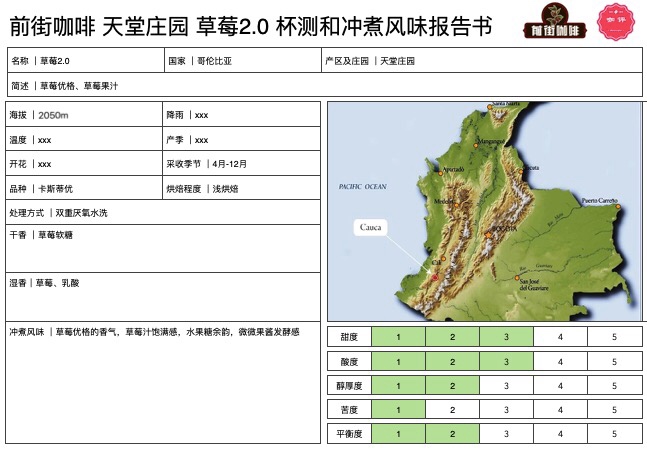Select the Bogotá star marker on map

(489, 234)
